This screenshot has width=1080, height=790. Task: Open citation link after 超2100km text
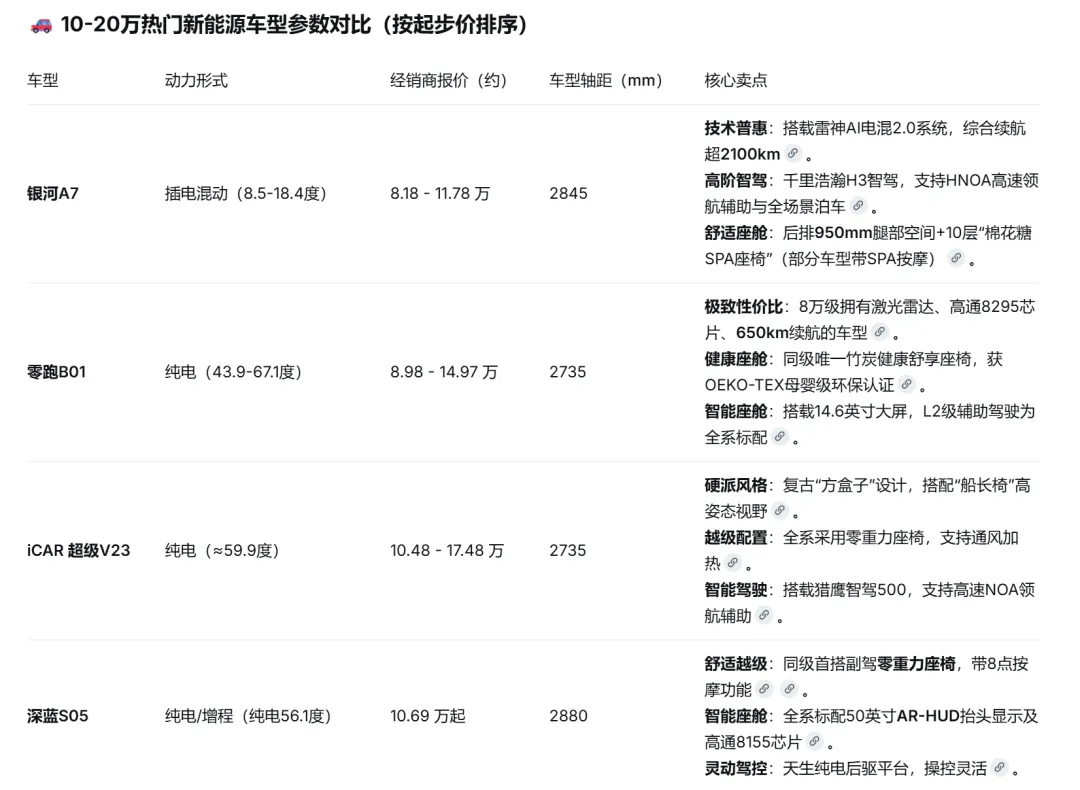pos(793,154)
